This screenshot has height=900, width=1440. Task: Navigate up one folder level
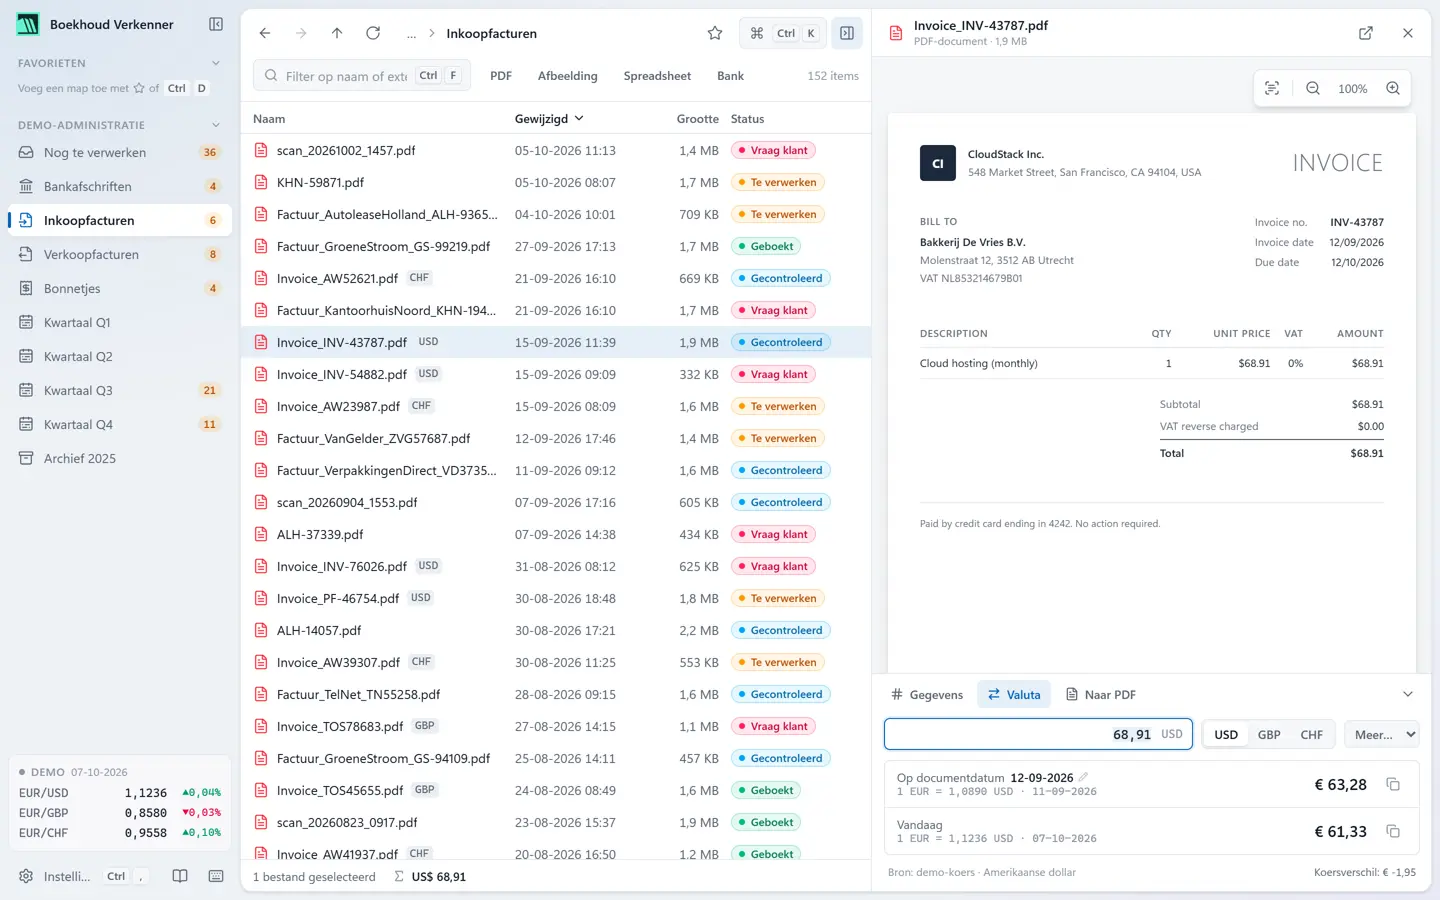click(337, 33)
